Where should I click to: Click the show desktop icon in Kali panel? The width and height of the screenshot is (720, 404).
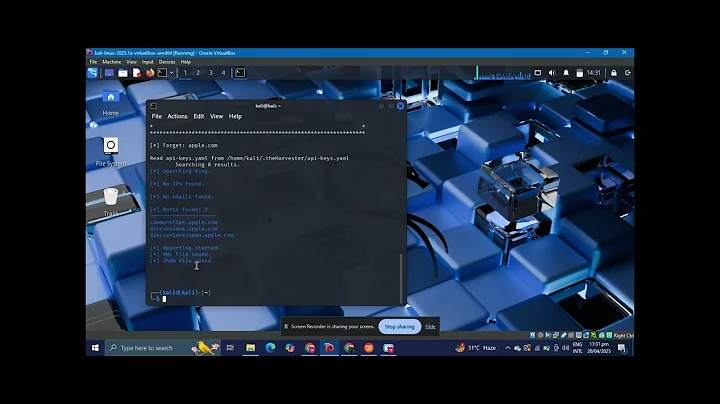[109, 73]
